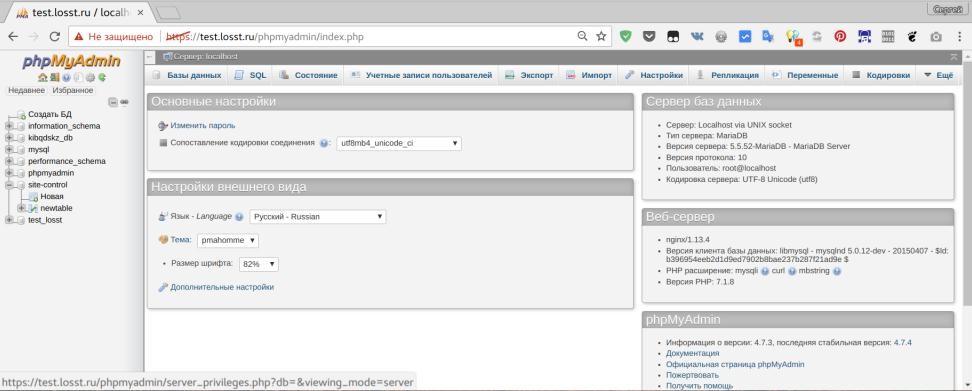Image resolution: width=972 pixels, height=391 pixels.
Task: Open the Chrome three-dot menu
Action: 959,37
